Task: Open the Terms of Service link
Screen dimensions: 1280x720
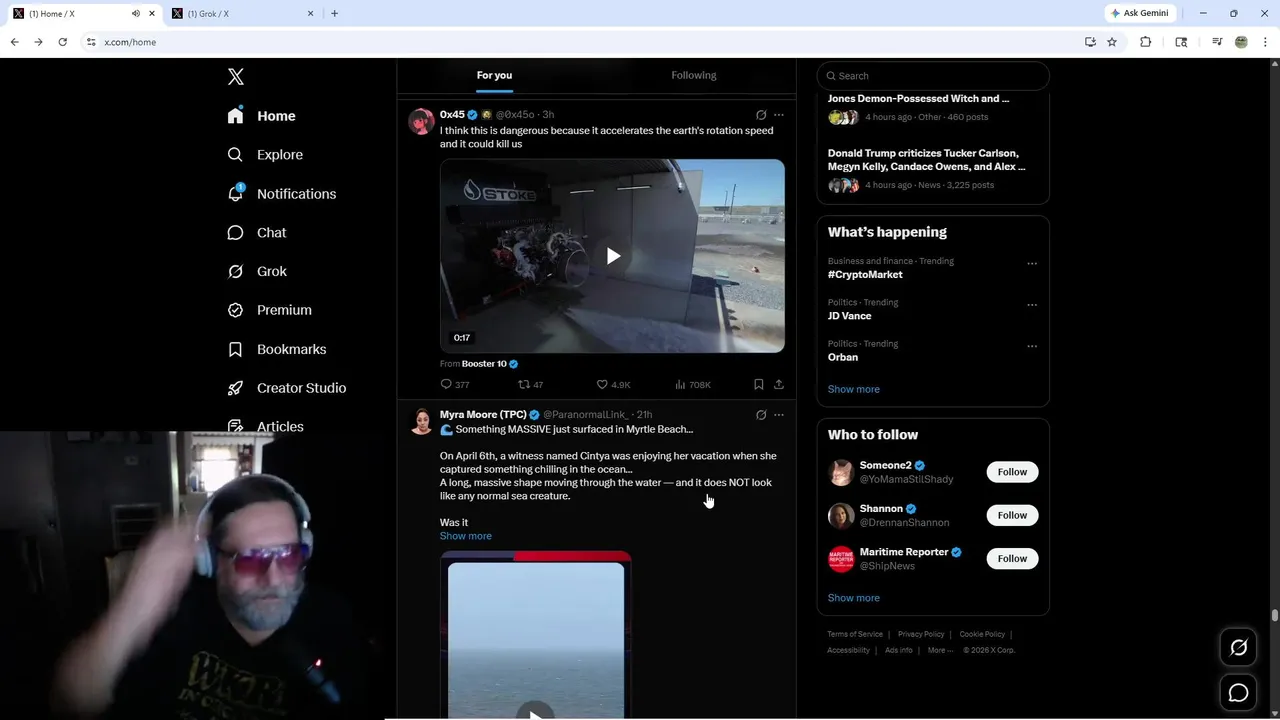Action: (855, 634)
